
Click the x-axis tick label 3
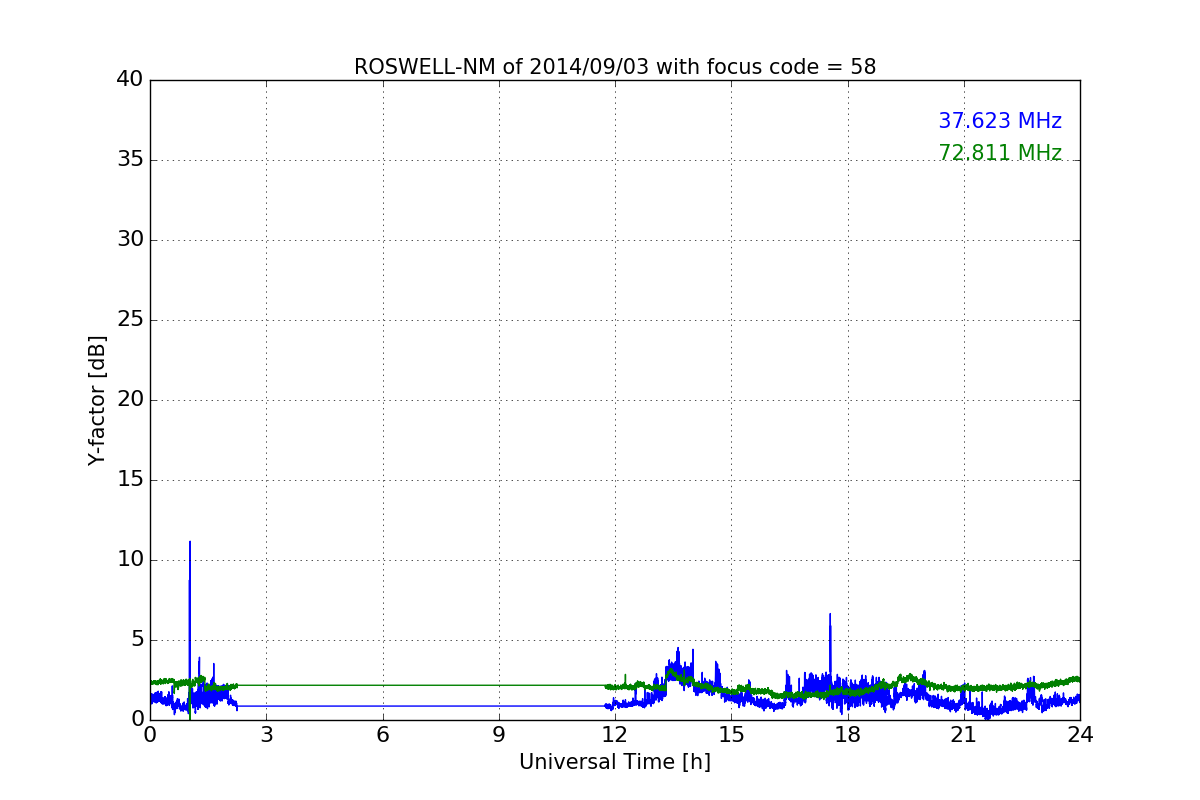(x=266, y=734)
